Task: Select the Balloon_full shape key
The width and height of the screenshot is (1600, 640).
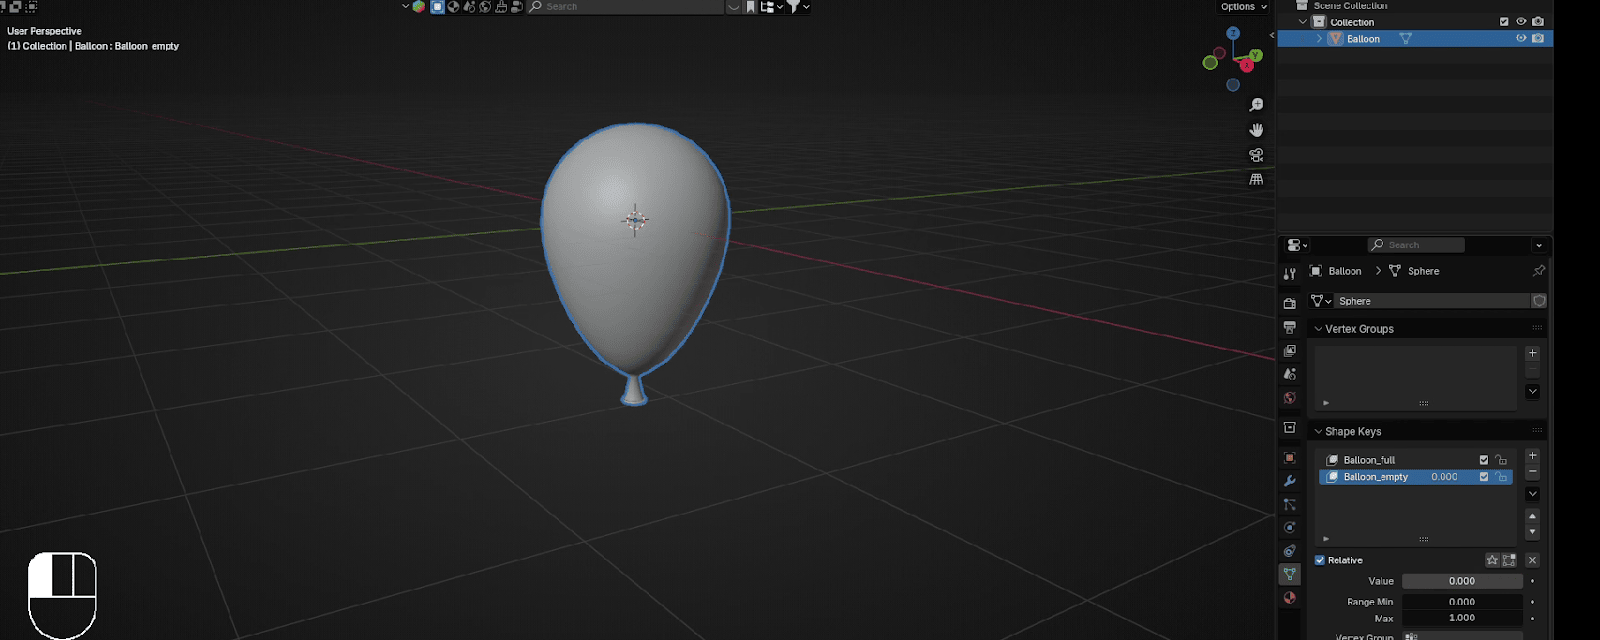Action: [1369, 460]
